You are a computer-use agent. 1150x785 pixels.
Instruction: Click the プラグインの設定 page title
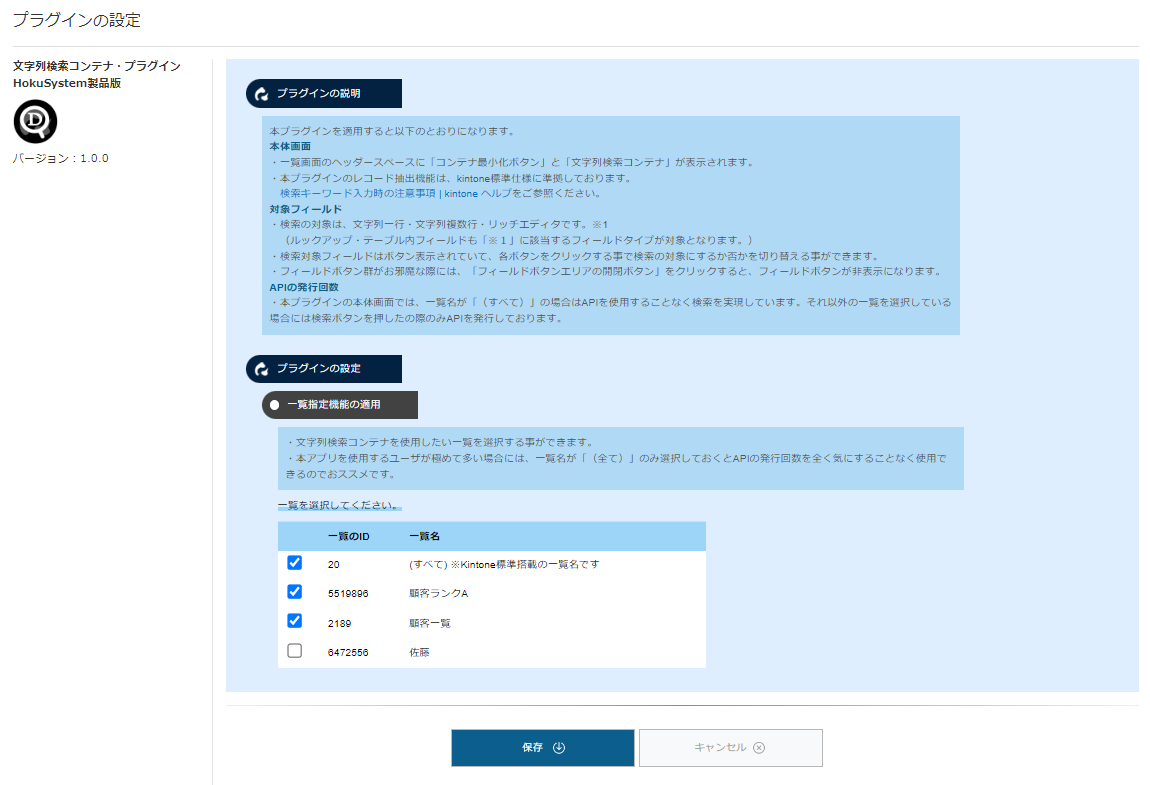[x=76, y=19]
